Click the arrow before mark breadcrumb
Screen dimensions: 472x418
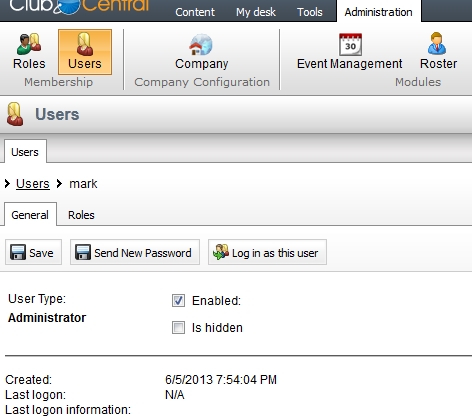(x=59, y=183)
